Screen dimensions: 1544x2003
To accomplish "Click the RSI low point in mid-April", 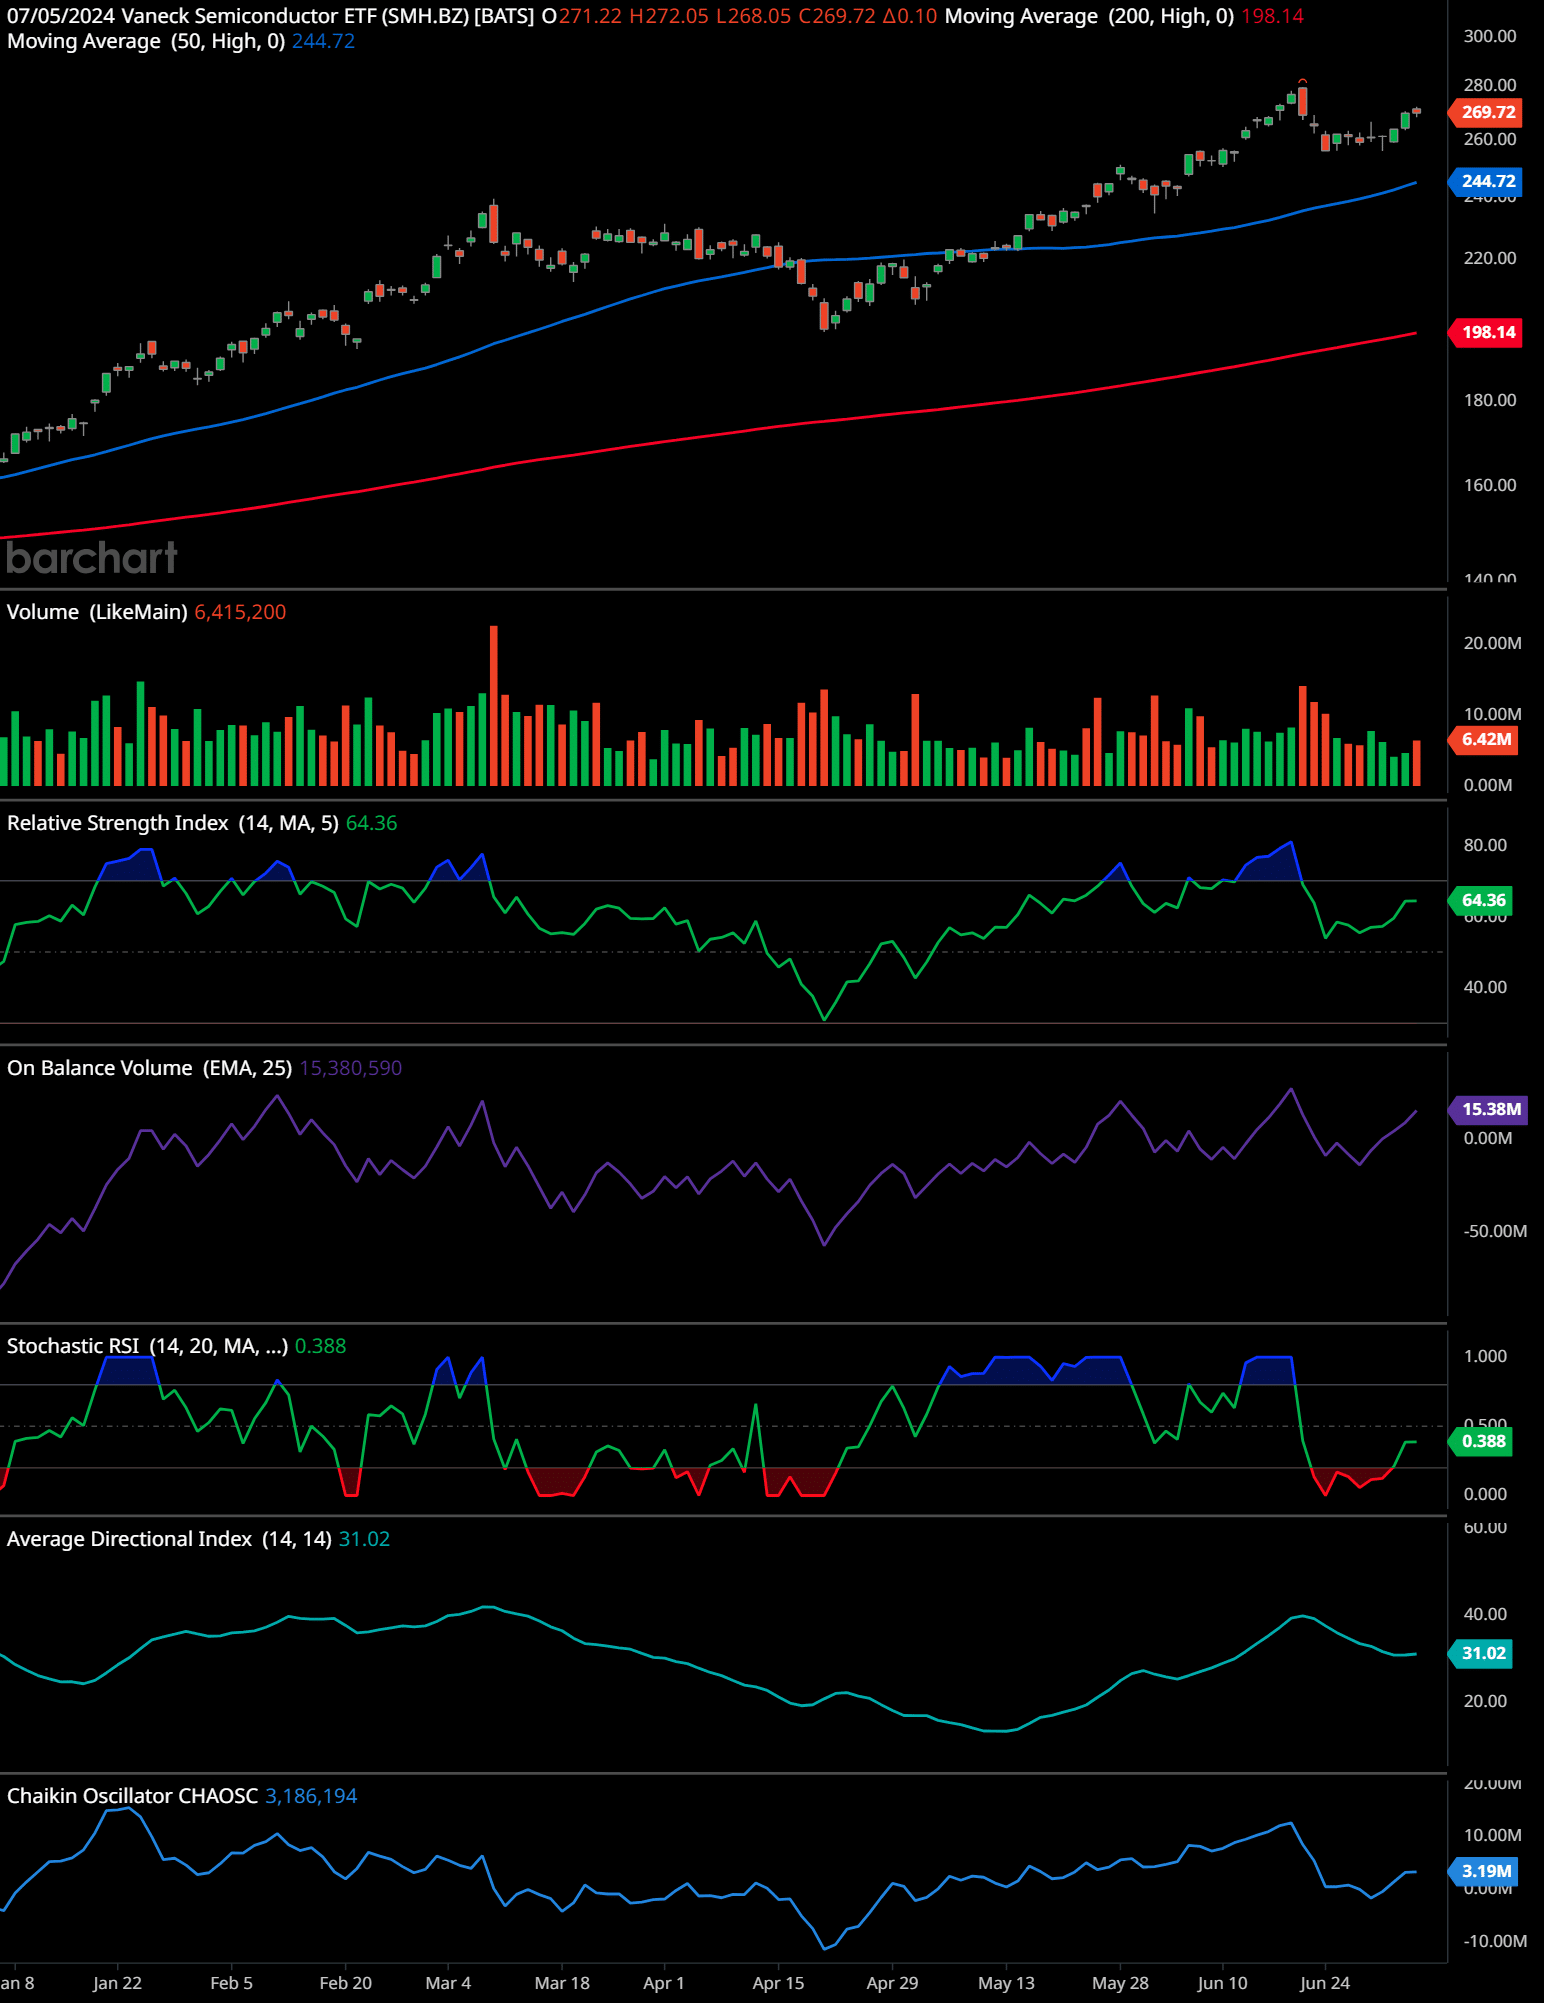I will [824, 1018].
